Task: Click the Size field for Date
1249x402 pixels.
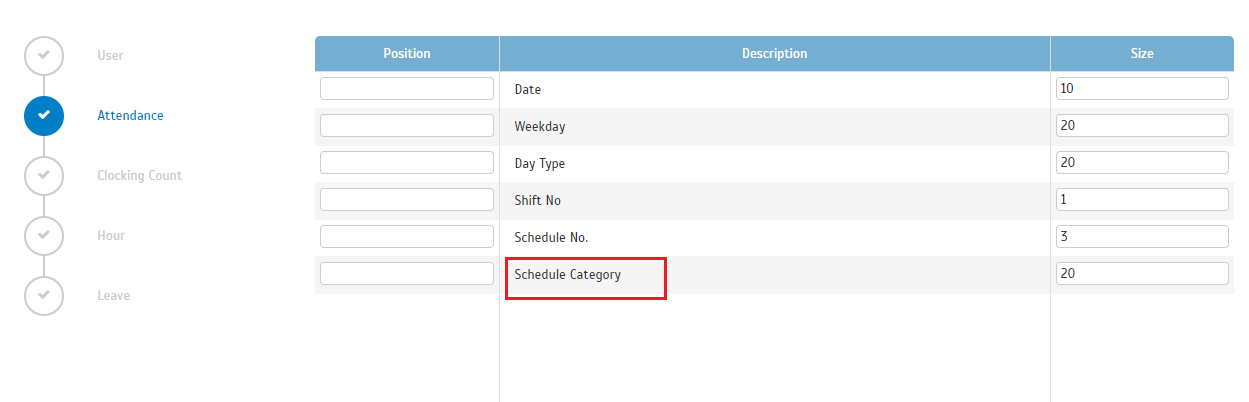Action: [x=1142, y=89]
